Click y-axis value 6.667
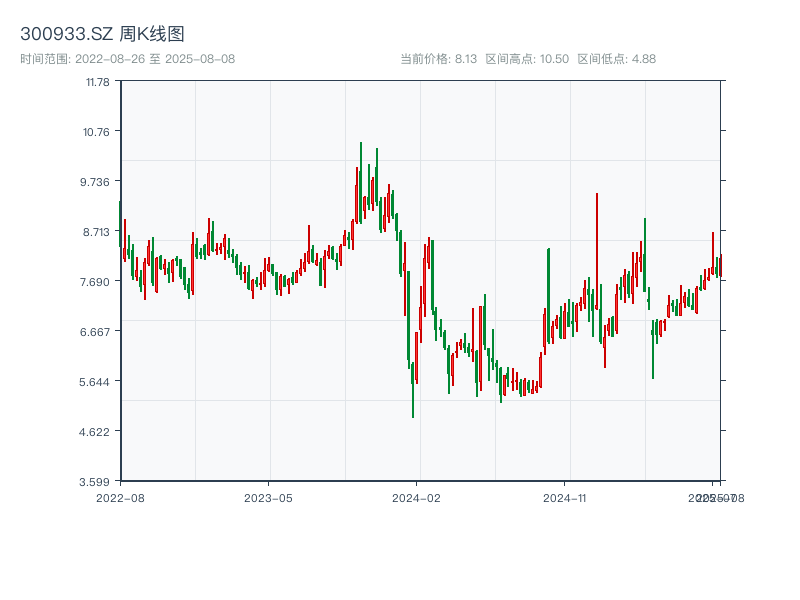The height and width of the screenshot is (600, 800). [94, 332]
